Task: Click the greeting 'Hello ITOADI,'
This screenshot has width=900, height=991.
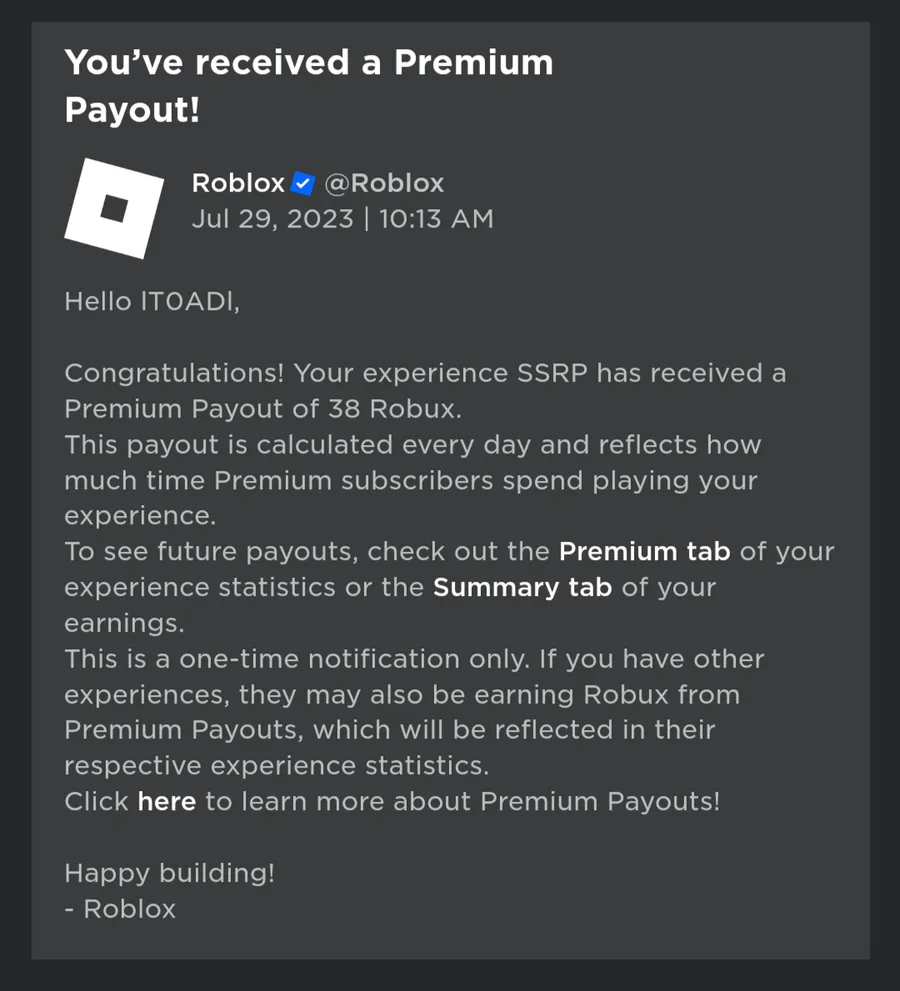Action: pyautogui.click(x=152, y=301)
